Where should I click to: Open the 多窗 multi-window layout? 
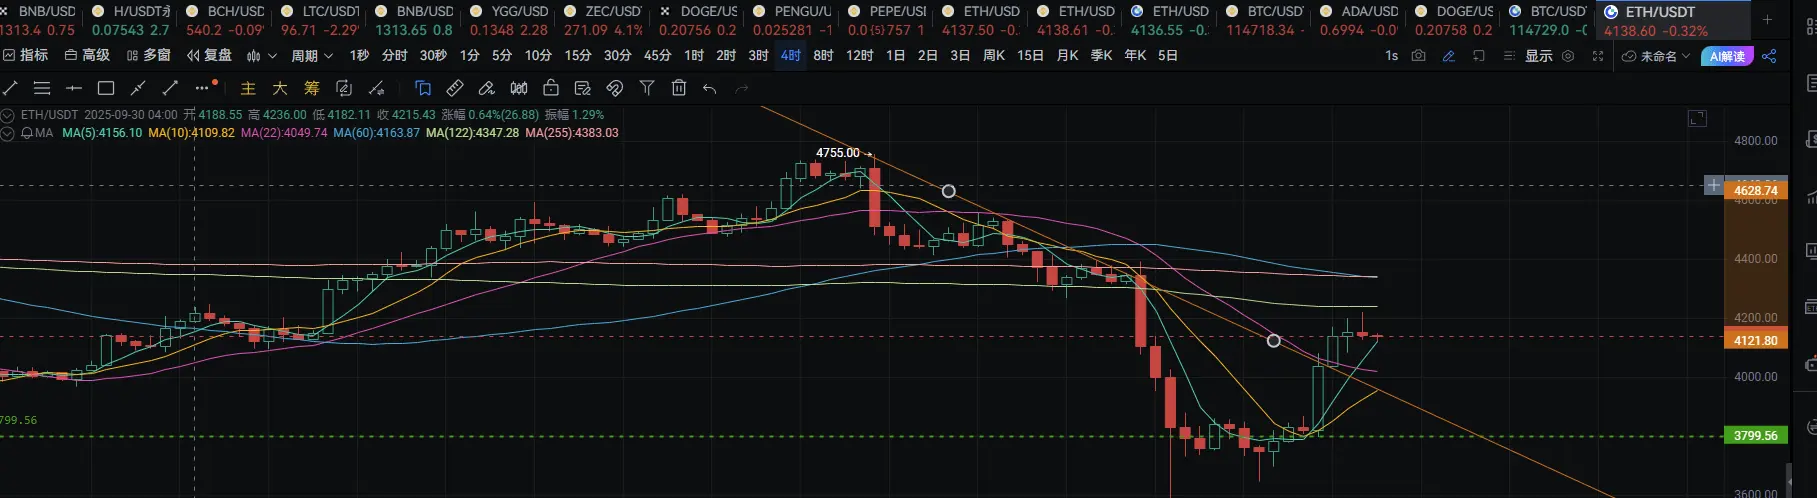pyautogui.click(x=148, y=55)
